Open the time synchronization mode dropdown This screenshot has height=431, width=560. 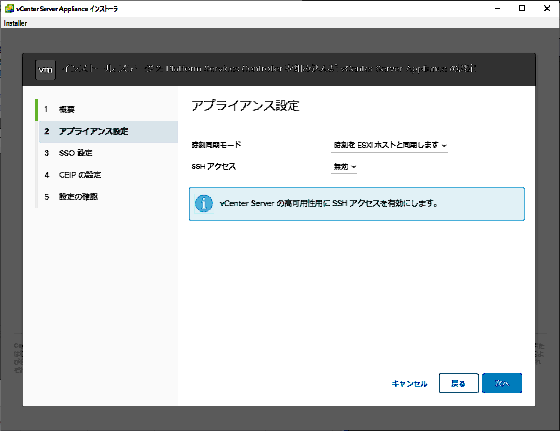pos(389,145)
